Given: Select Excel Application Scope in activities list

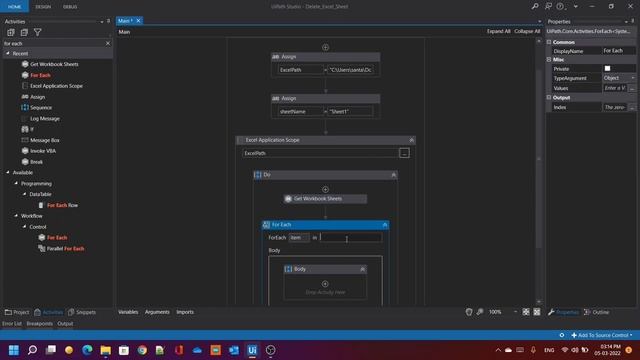Looking at the screenshot, I should pos(56,86).
